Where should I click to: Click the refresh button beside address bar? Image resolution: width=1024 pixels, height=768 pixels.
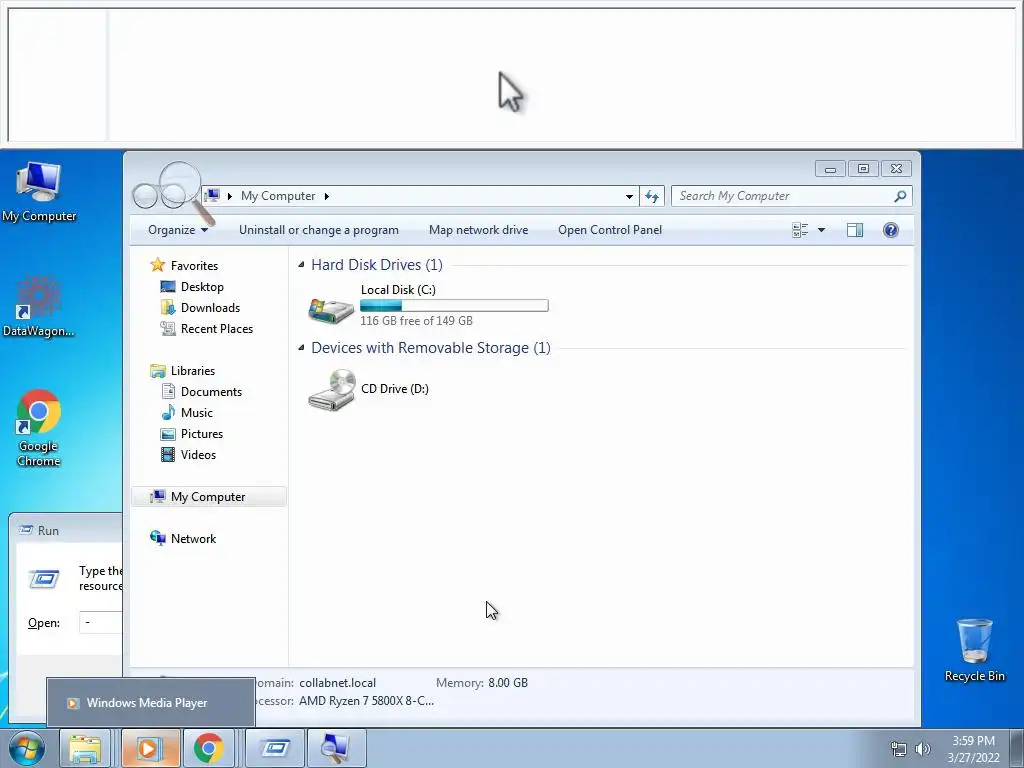pyautogui.click(x=652, y=196)
